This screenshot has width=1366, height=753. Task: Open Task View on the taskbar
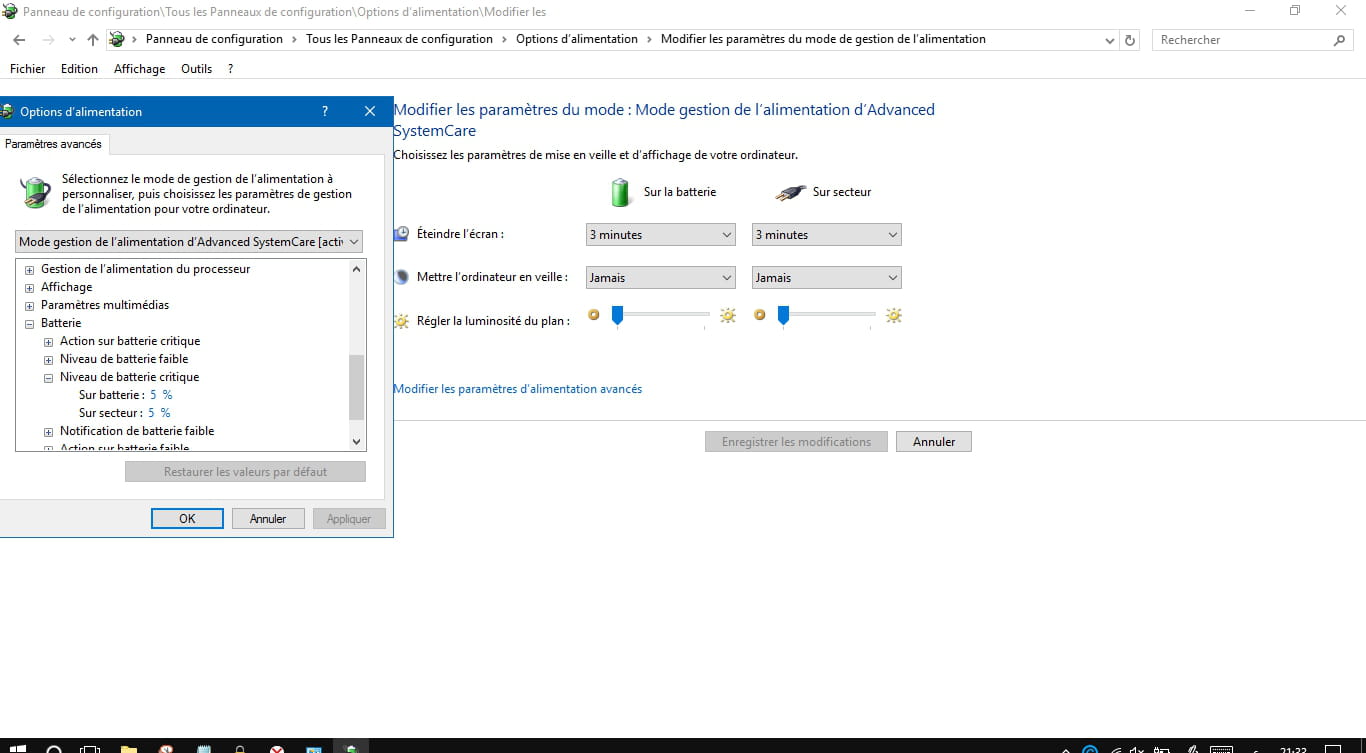click(90, 749)
